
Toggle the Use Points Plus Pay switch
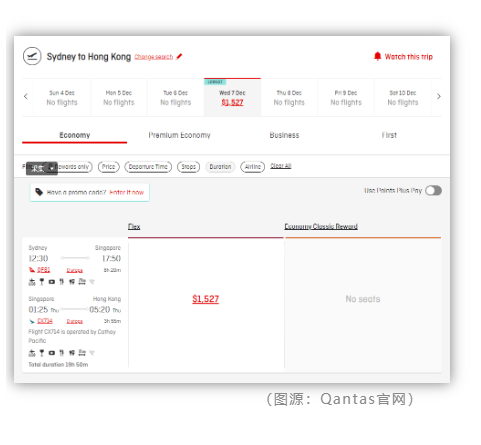[x=433, y=191]
